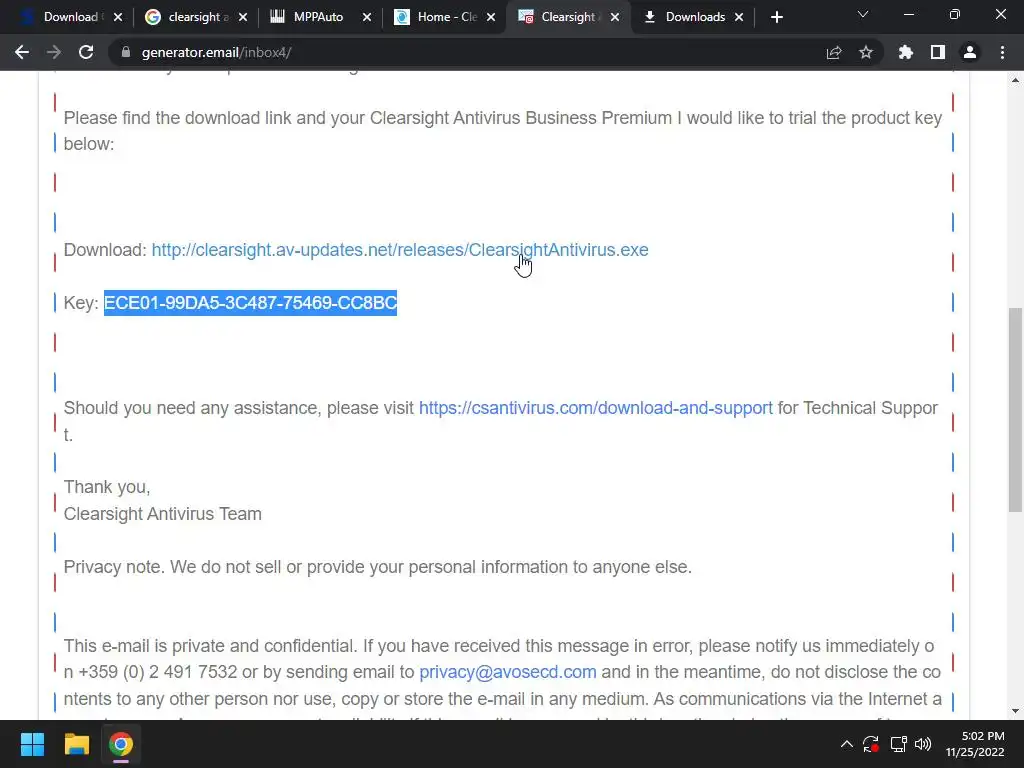Close the first Download tab
The width and height of the screenshot is (1024, 768).
point(118,17)
